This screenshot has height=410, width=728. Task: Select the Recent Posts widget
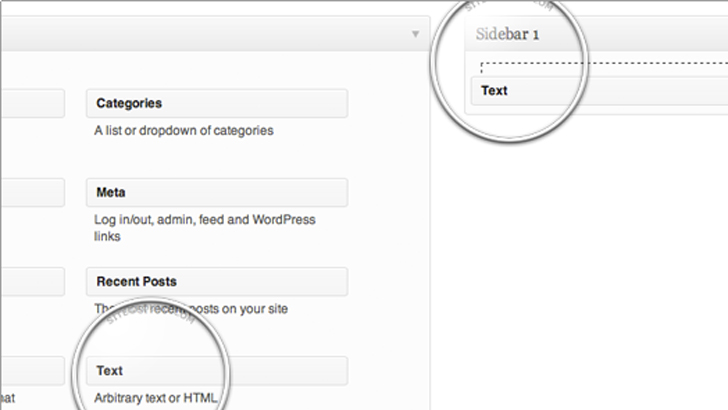[217, 282]
